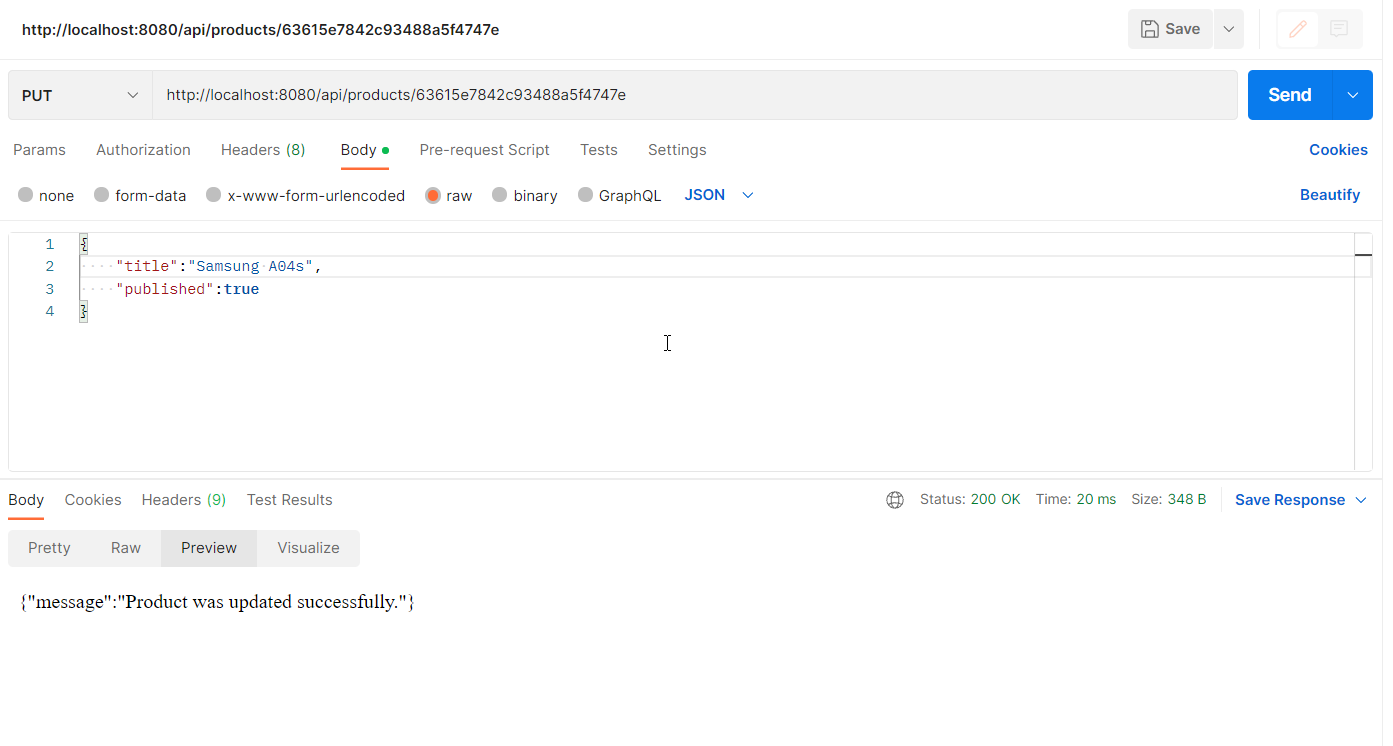Open the Tests tab
Viewport: 1393px width, 746px height.
point(599,150)
